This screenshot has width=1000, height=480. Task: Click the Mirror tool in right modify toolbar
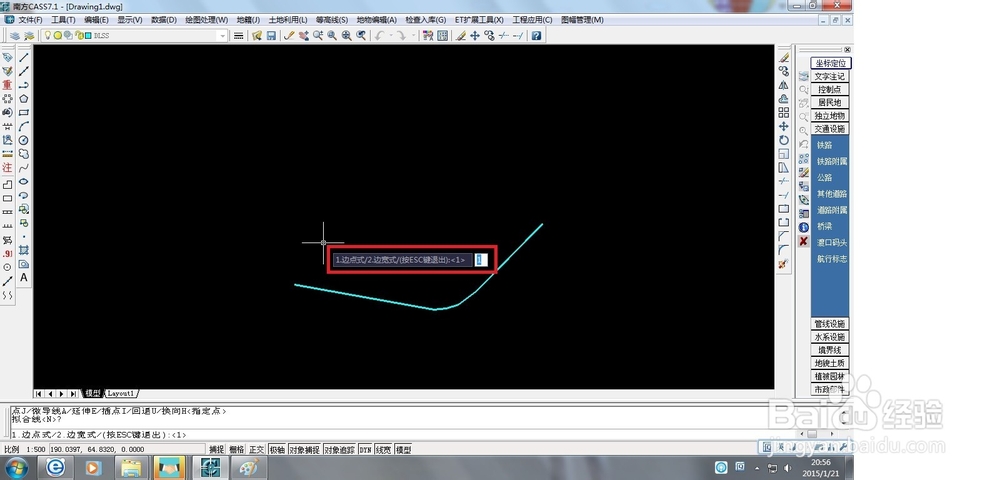[x=784, y=85]
